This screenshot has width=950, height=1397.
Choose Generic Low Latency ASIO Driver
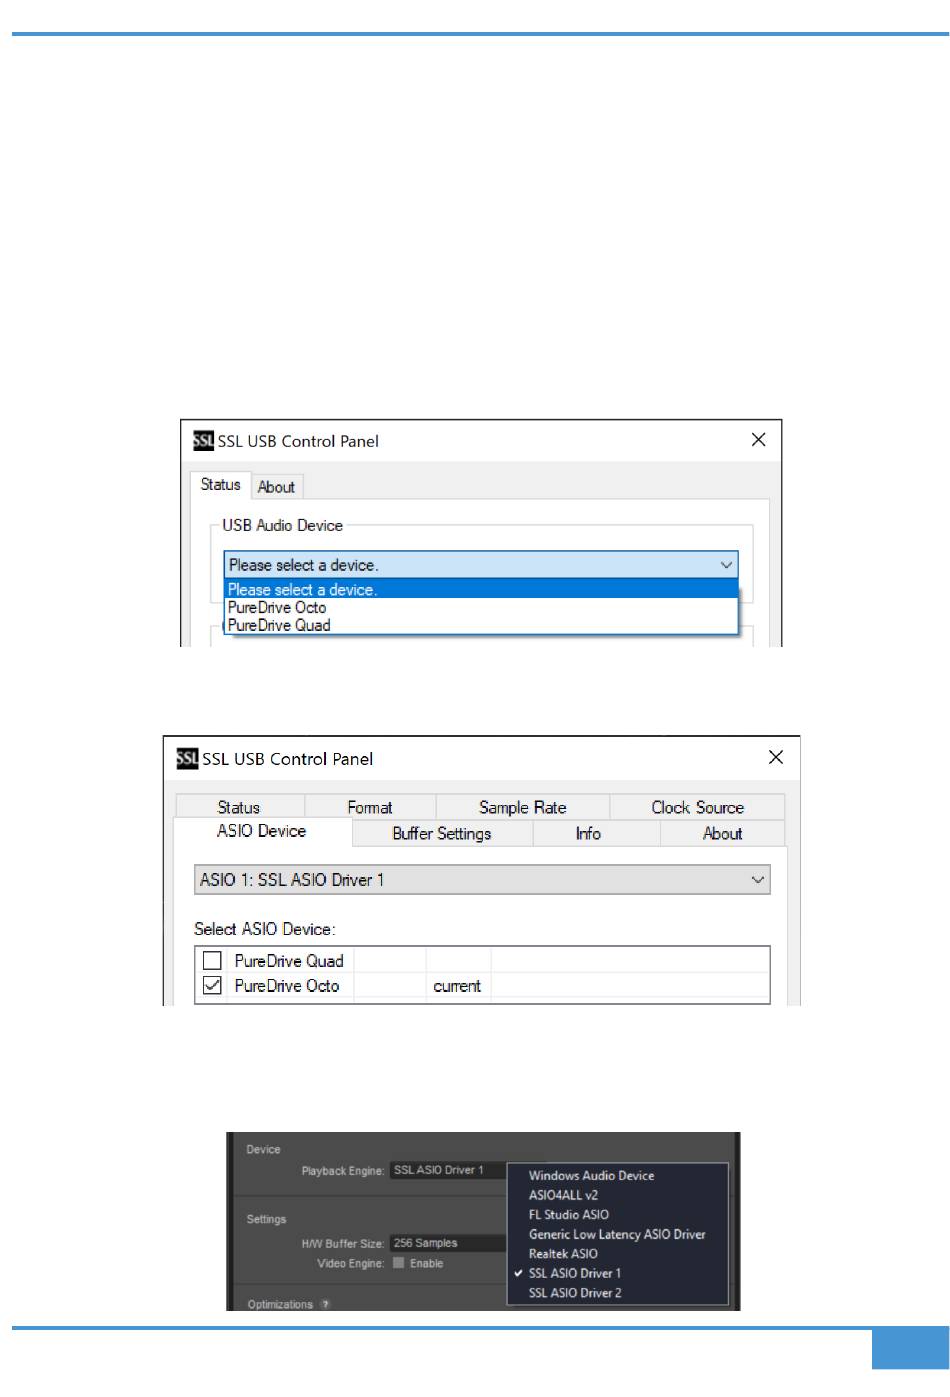tap(617, 1235)
